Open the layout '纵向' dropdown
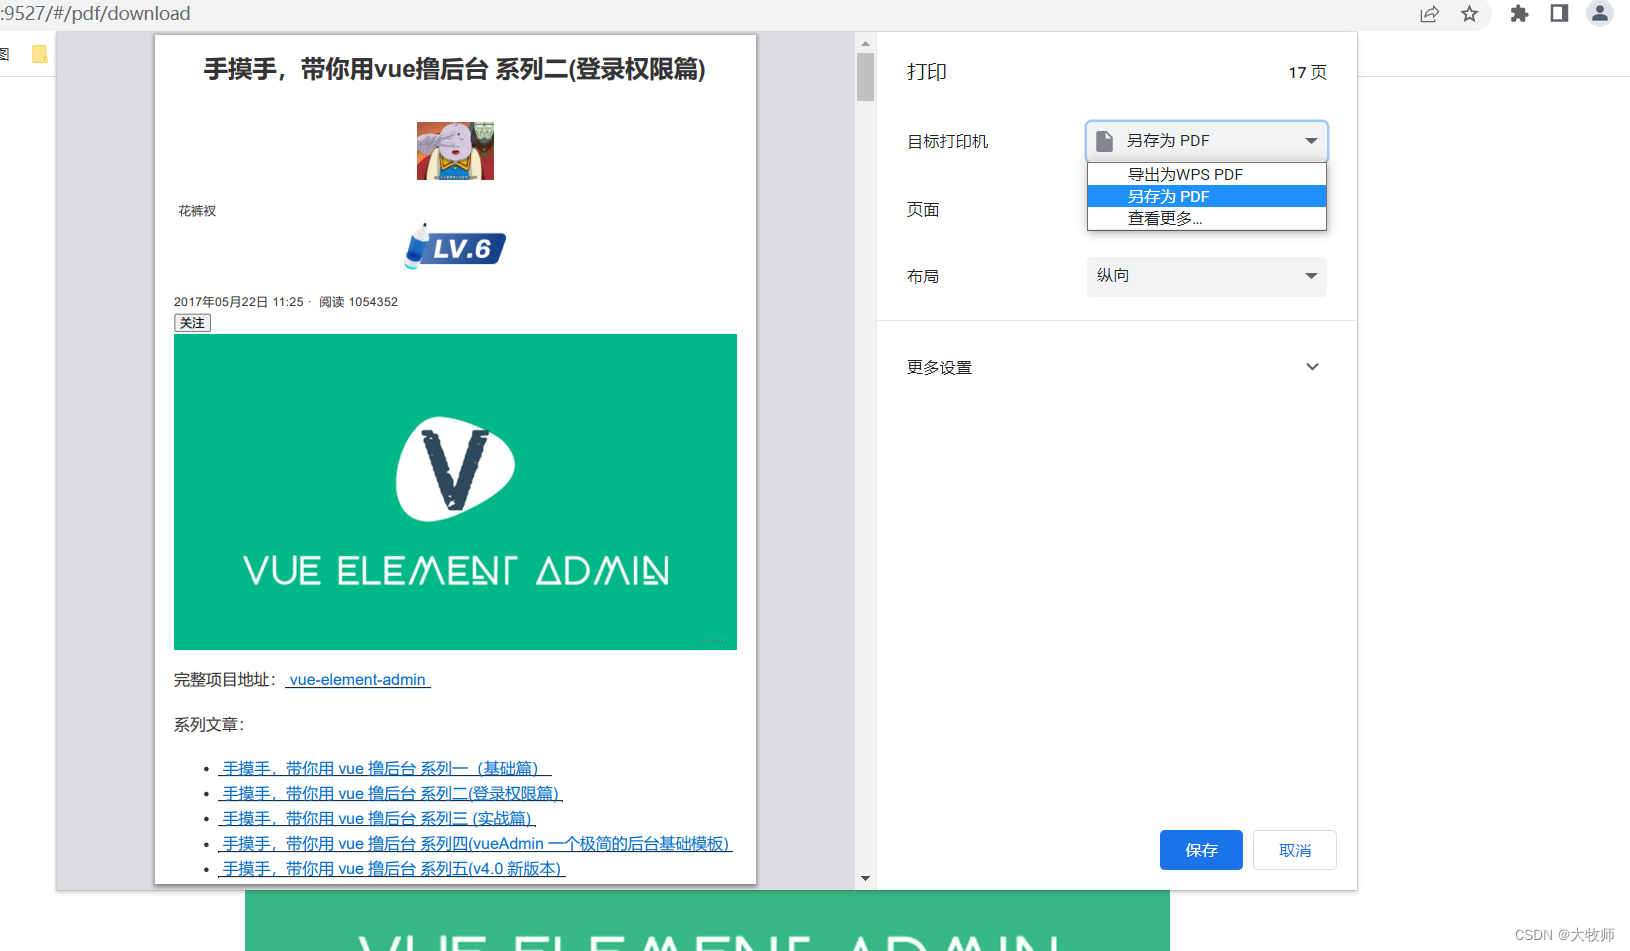1630x951 pixels. pos(1207,276)
